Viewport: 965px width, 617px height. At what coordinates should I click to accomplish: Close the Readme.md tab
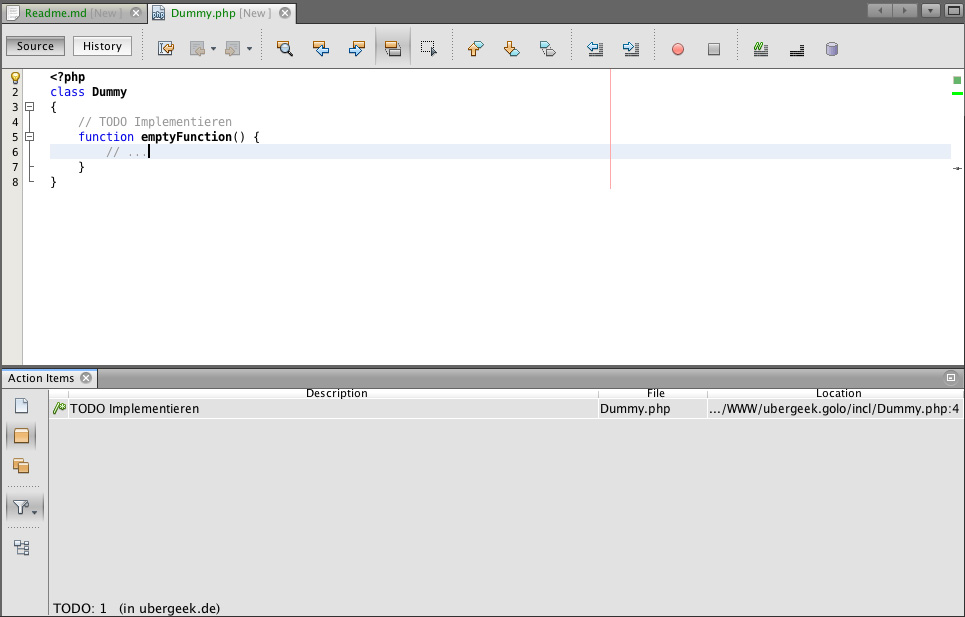(136, 13)
